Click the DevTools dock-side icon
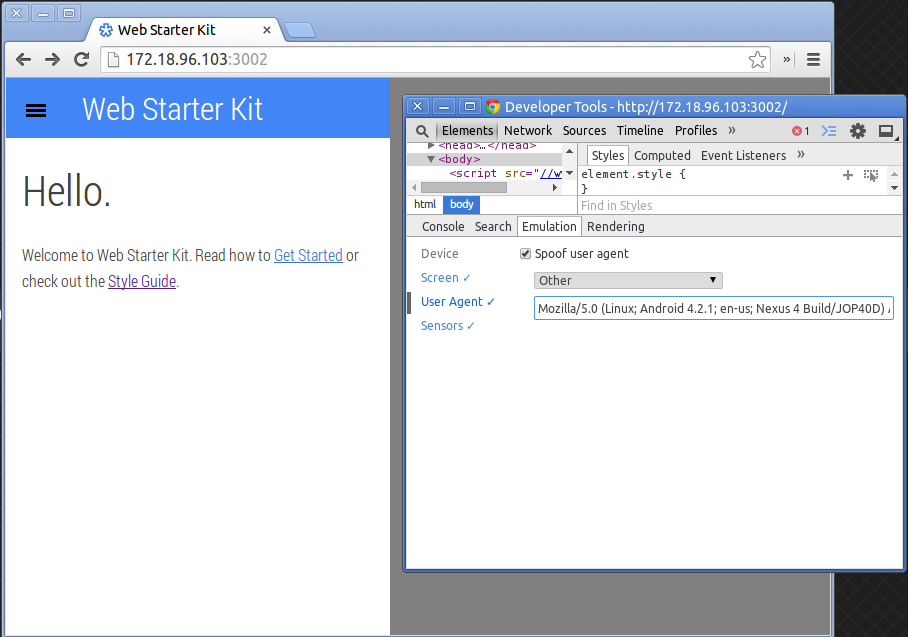Viewport: 908px width, 637px height. (885, 131)
